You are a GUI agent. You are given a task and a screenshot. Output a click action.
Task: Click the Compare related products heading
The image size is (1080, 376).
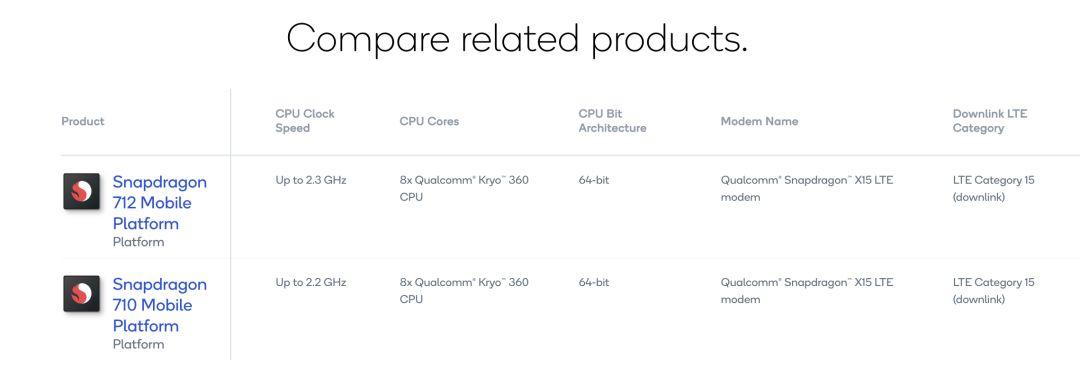click(x=517, y=39)
